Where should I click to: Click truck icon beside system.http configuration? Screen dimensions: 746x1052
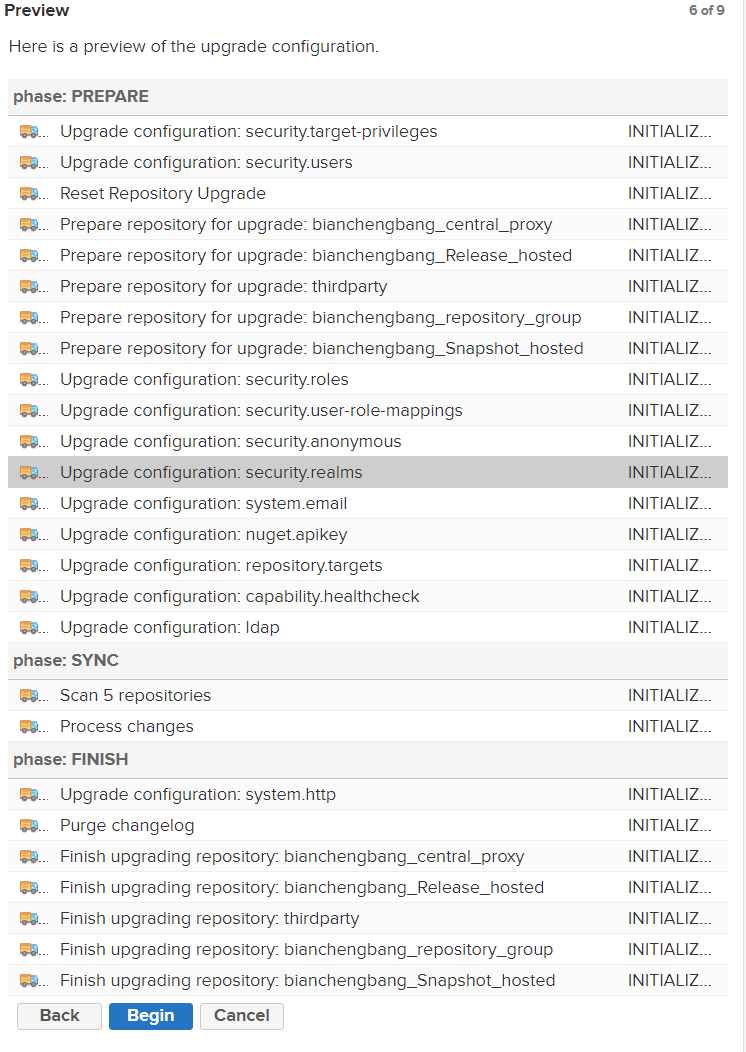click(x=30, y=794)
